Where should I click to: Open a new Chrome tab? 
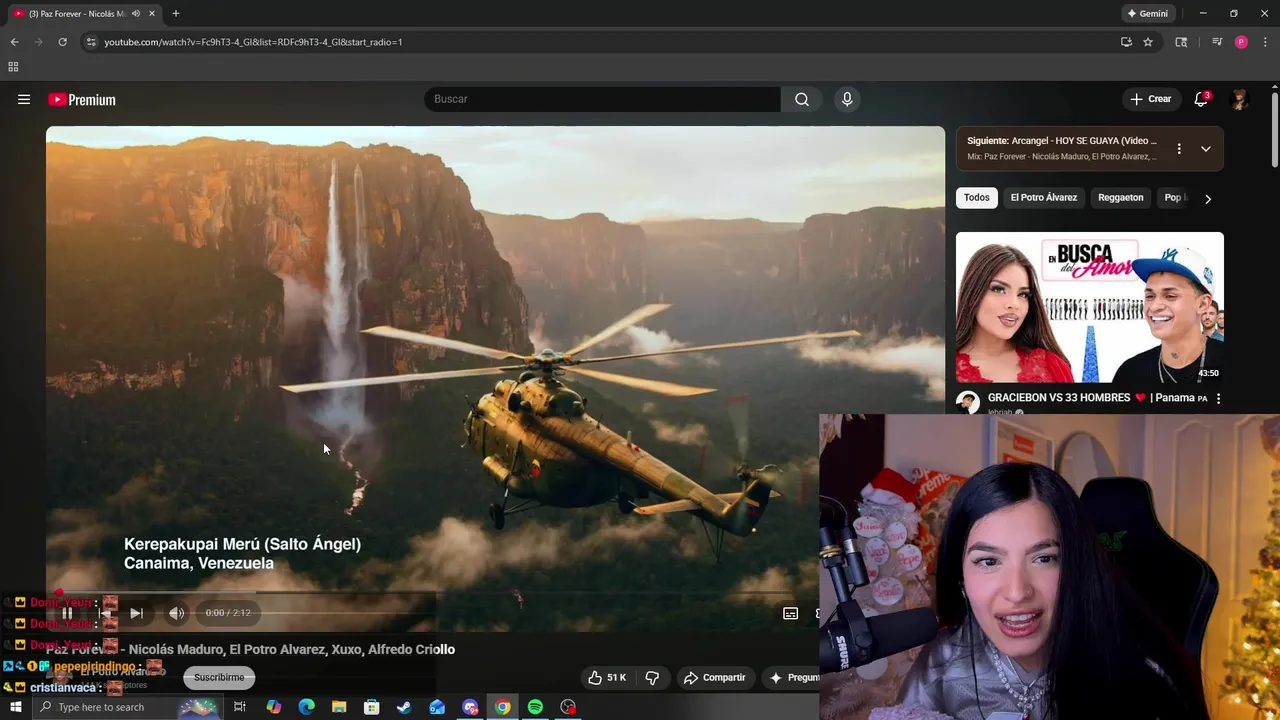point(175,13)
